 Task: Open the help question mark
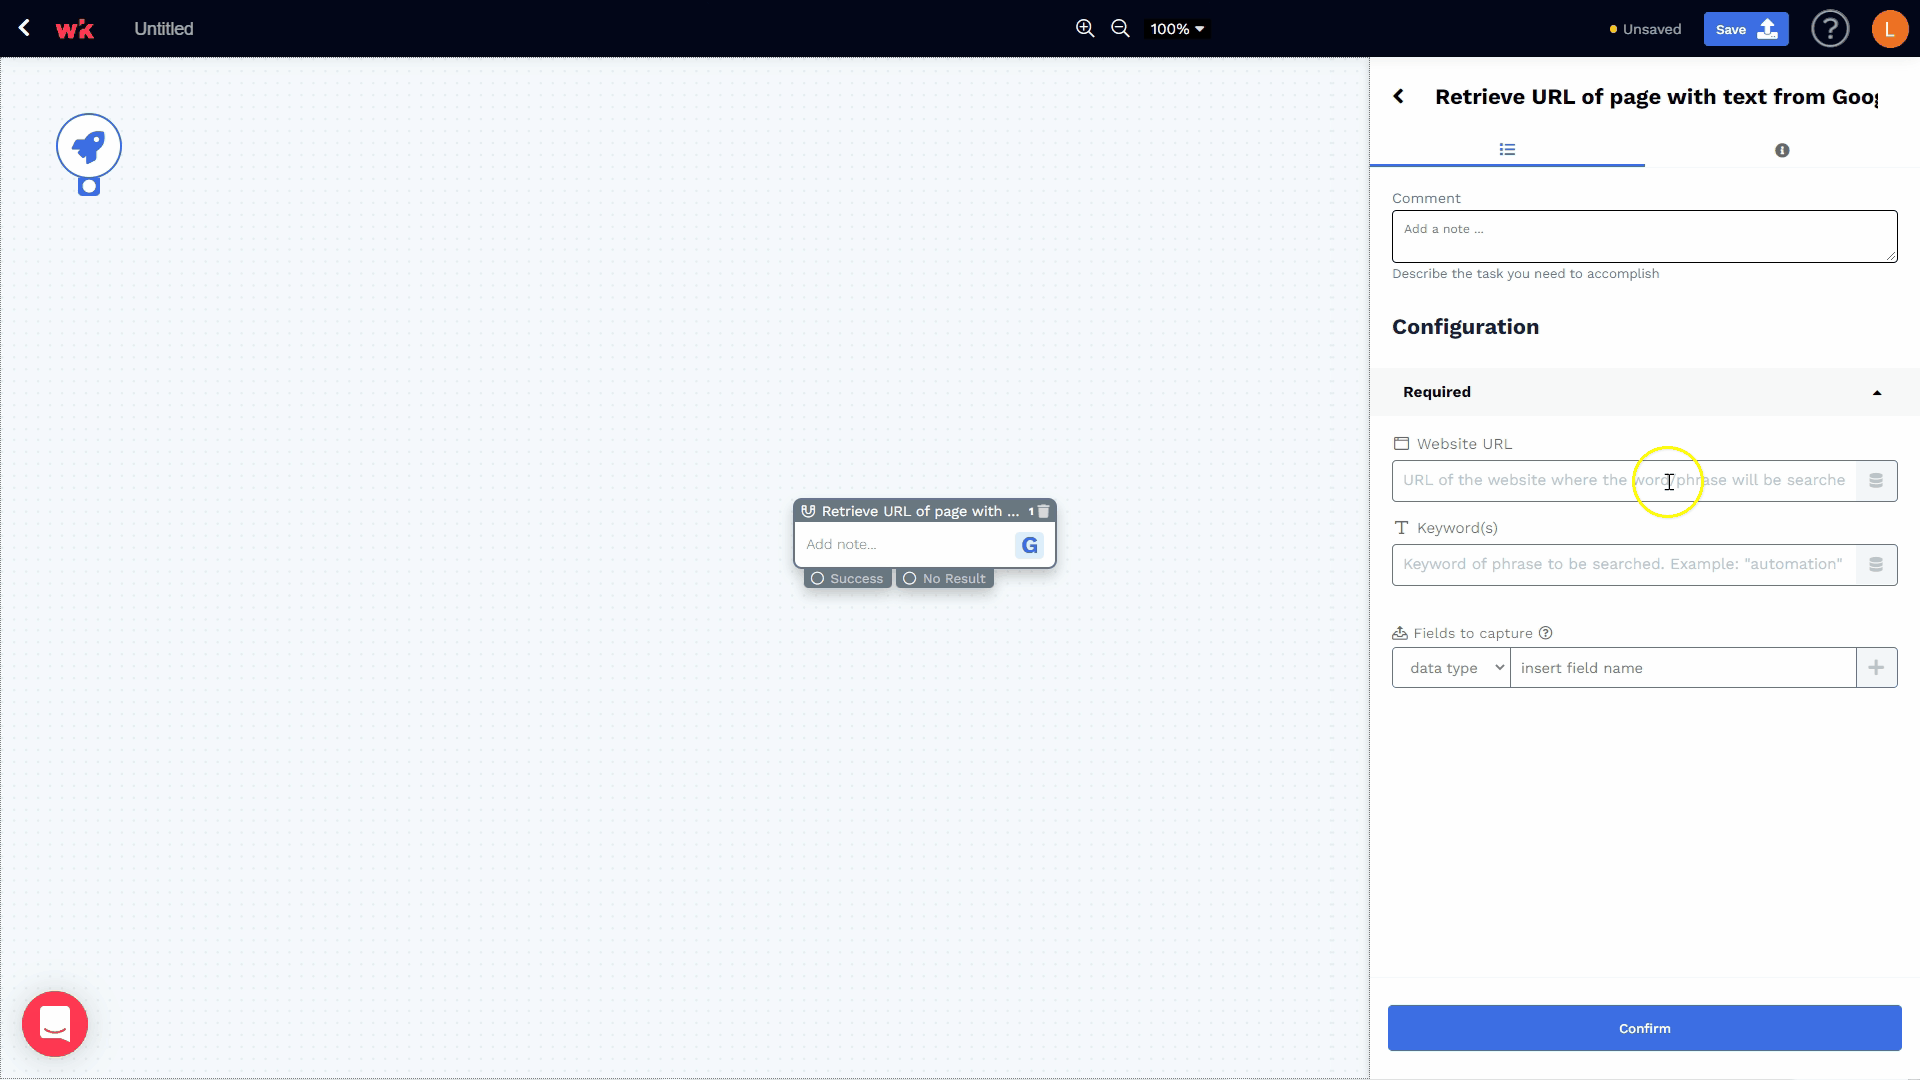pos(1830,29)
